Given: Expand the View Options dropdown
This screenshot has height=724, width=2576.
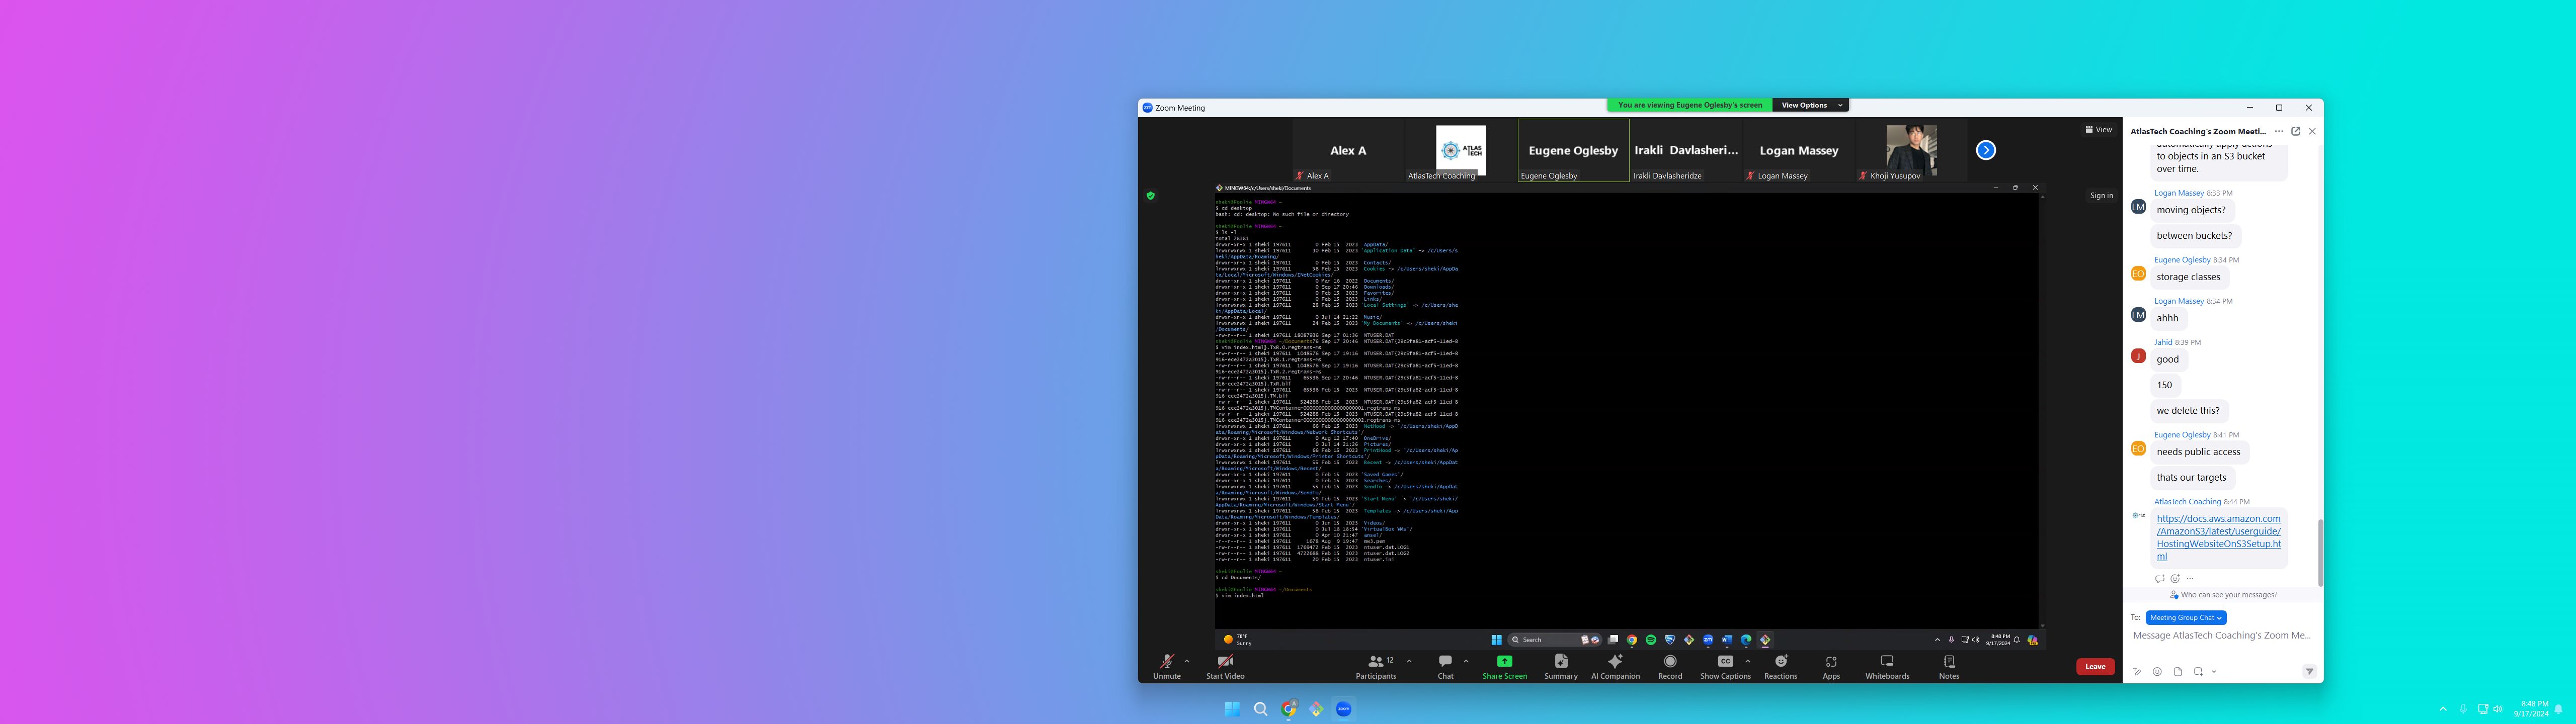Looking at the screenshot, I should tap(1810, 105).
